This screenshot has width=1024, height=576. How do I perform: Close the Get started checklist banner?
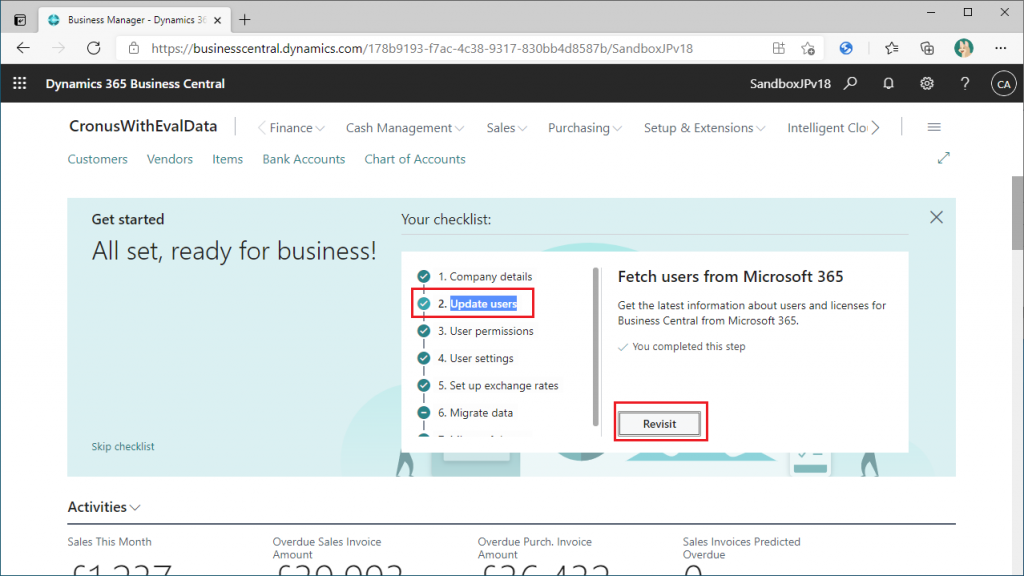point(936,217)
